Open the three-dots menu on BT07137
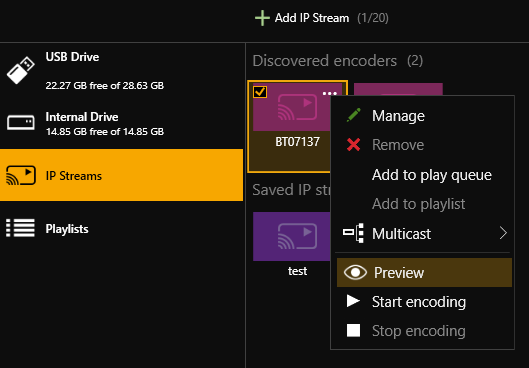Screen dimensions: 529x368 pyautogui.click(x=329, y=93)
